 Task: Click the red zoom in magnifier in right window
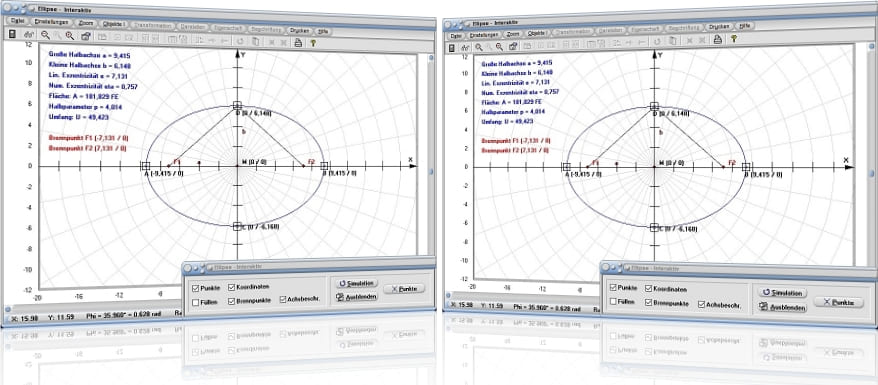(x=499, y=46)
